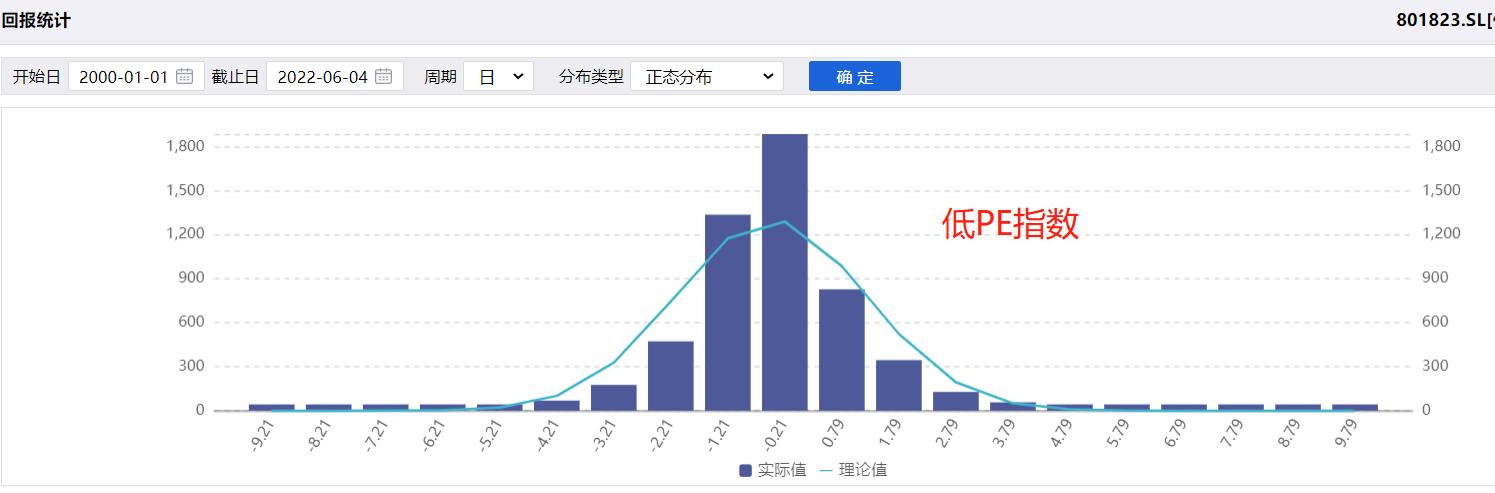Image resolution: width=1495 pixels, height=493 pixels.
Task: Click the 开始日 label
Action: (36, 77)
